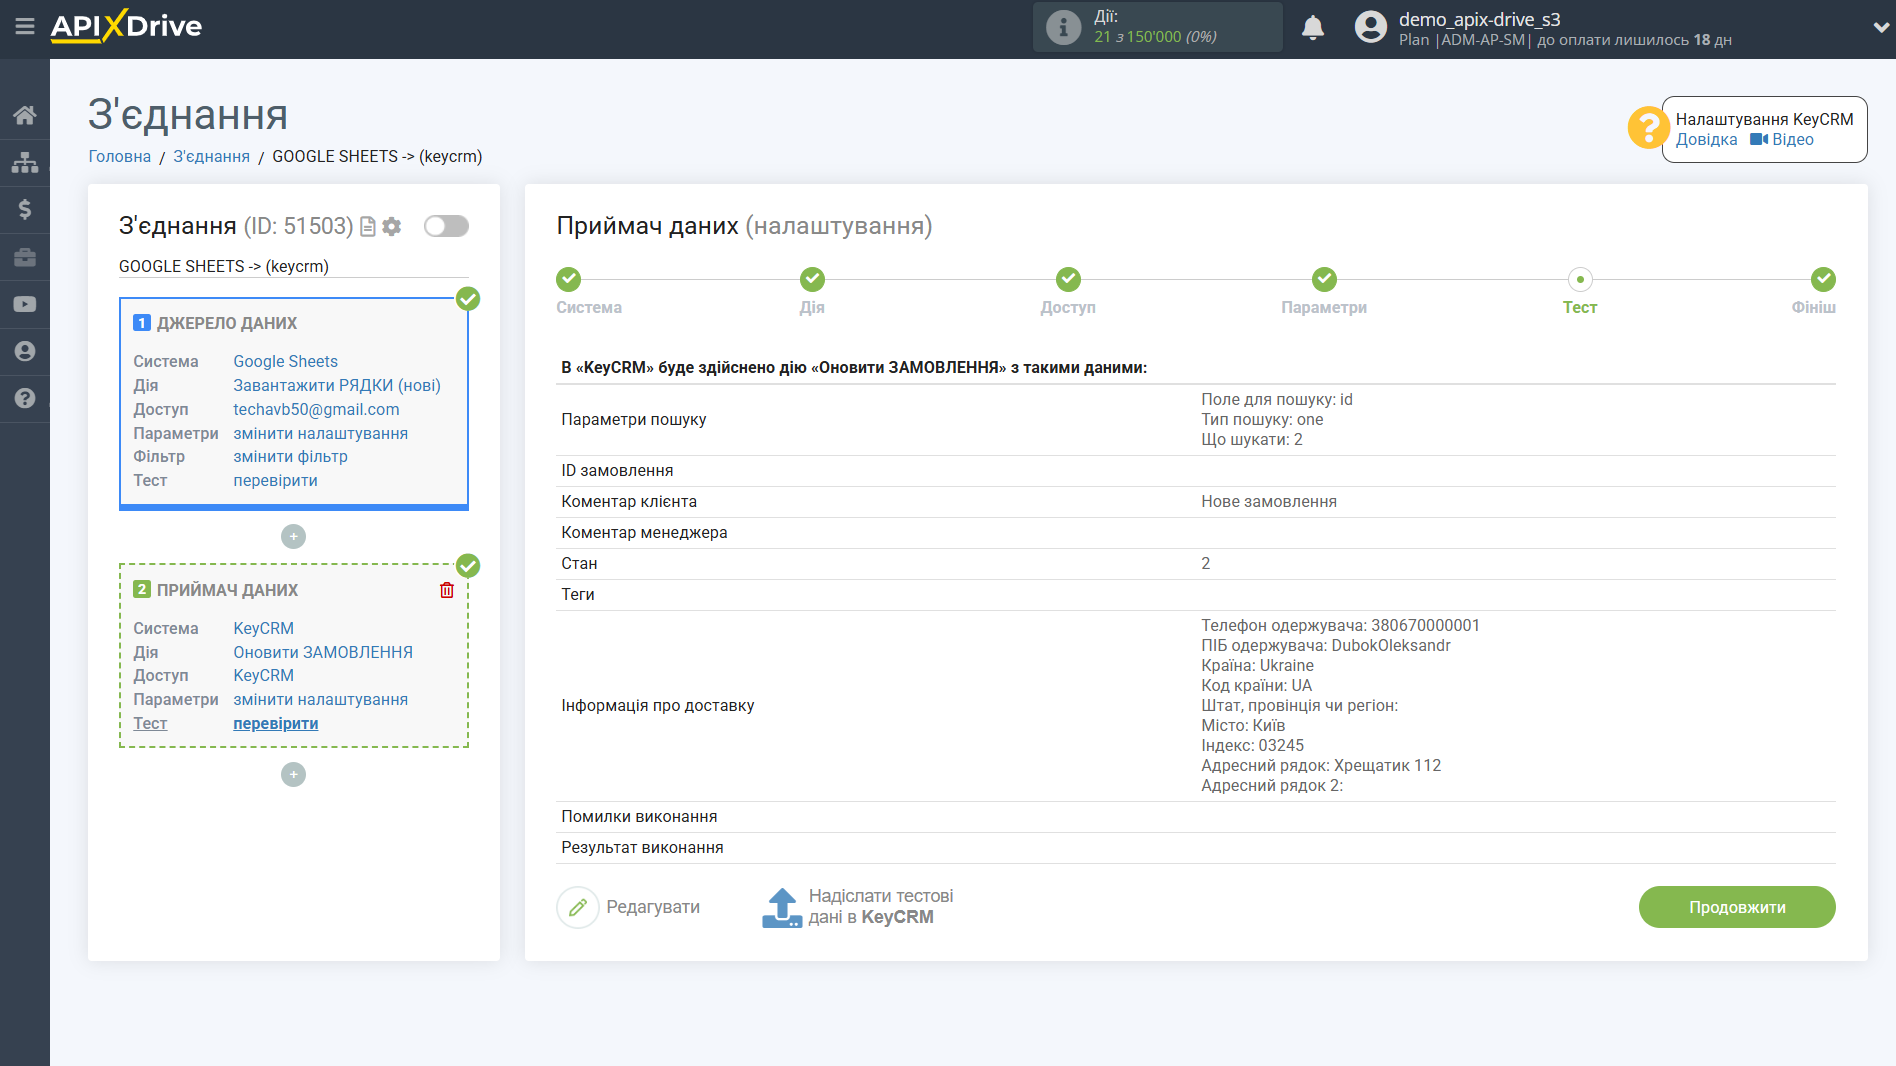Open Оновити ЗАМОВЛЕННЯ action link
The image size is (1896, 1066).
point(323,652)
